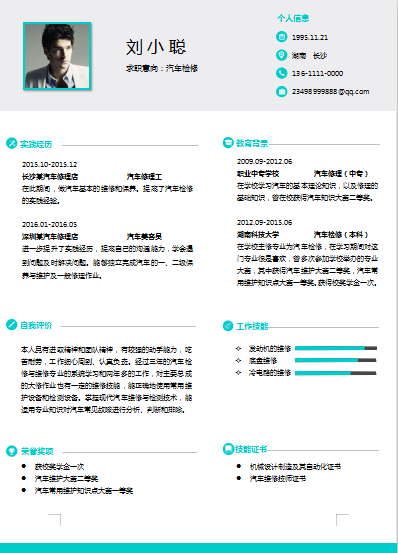The height and width of the screenshot is (553, 398).
Task: Click the birthday 1995.11.21
Action: tap(310, 37)
